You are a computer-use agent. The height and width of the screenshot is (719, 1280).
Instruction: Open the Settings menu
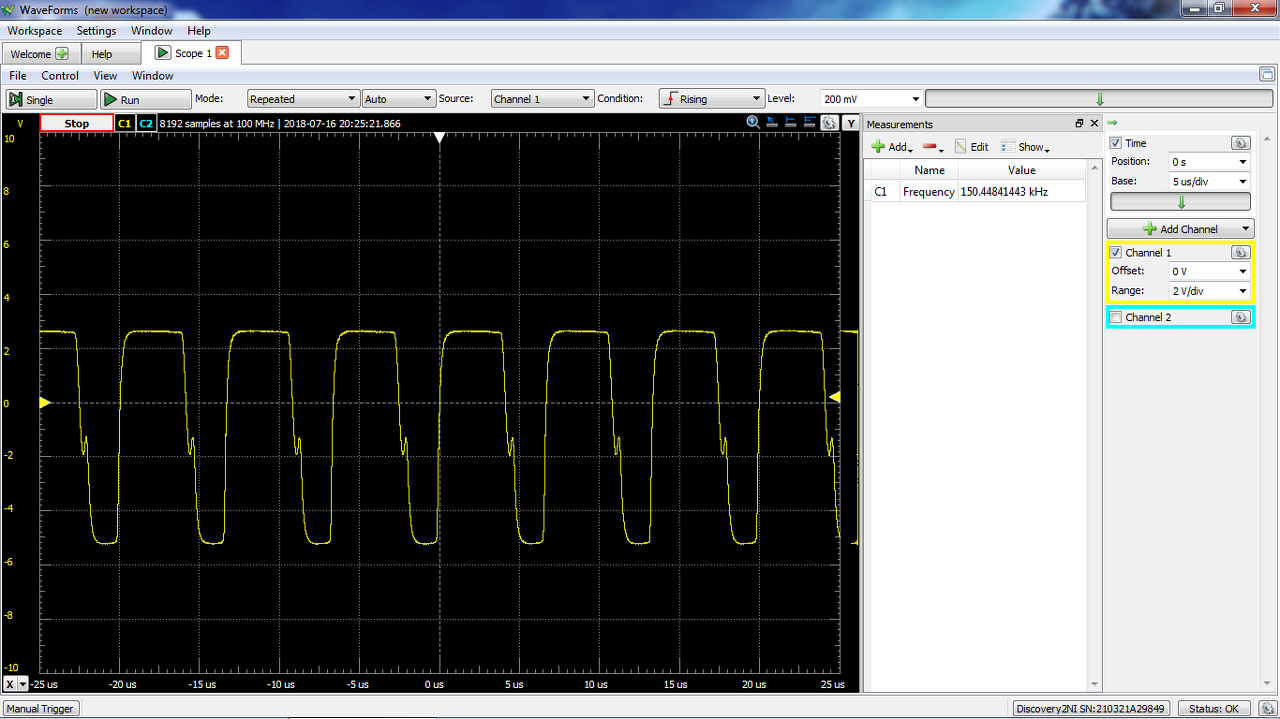[x=96, y=31]
